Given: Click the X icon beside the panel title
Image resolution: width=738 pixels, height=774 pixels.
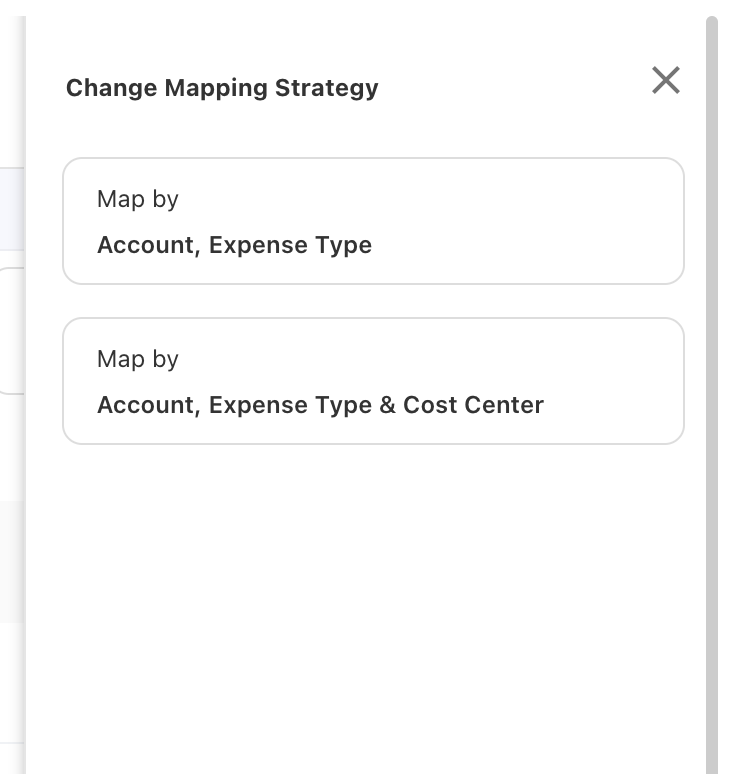Looking at the screenshot, I should [x=665, y=80].
